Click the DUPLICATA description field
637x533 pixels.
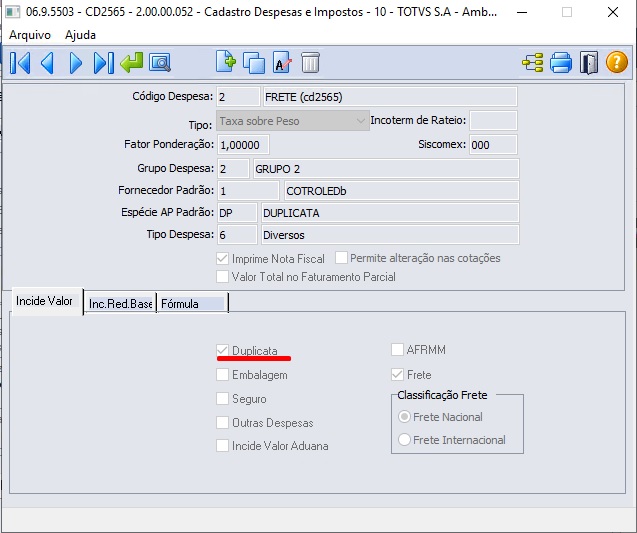tap(390, 213)
